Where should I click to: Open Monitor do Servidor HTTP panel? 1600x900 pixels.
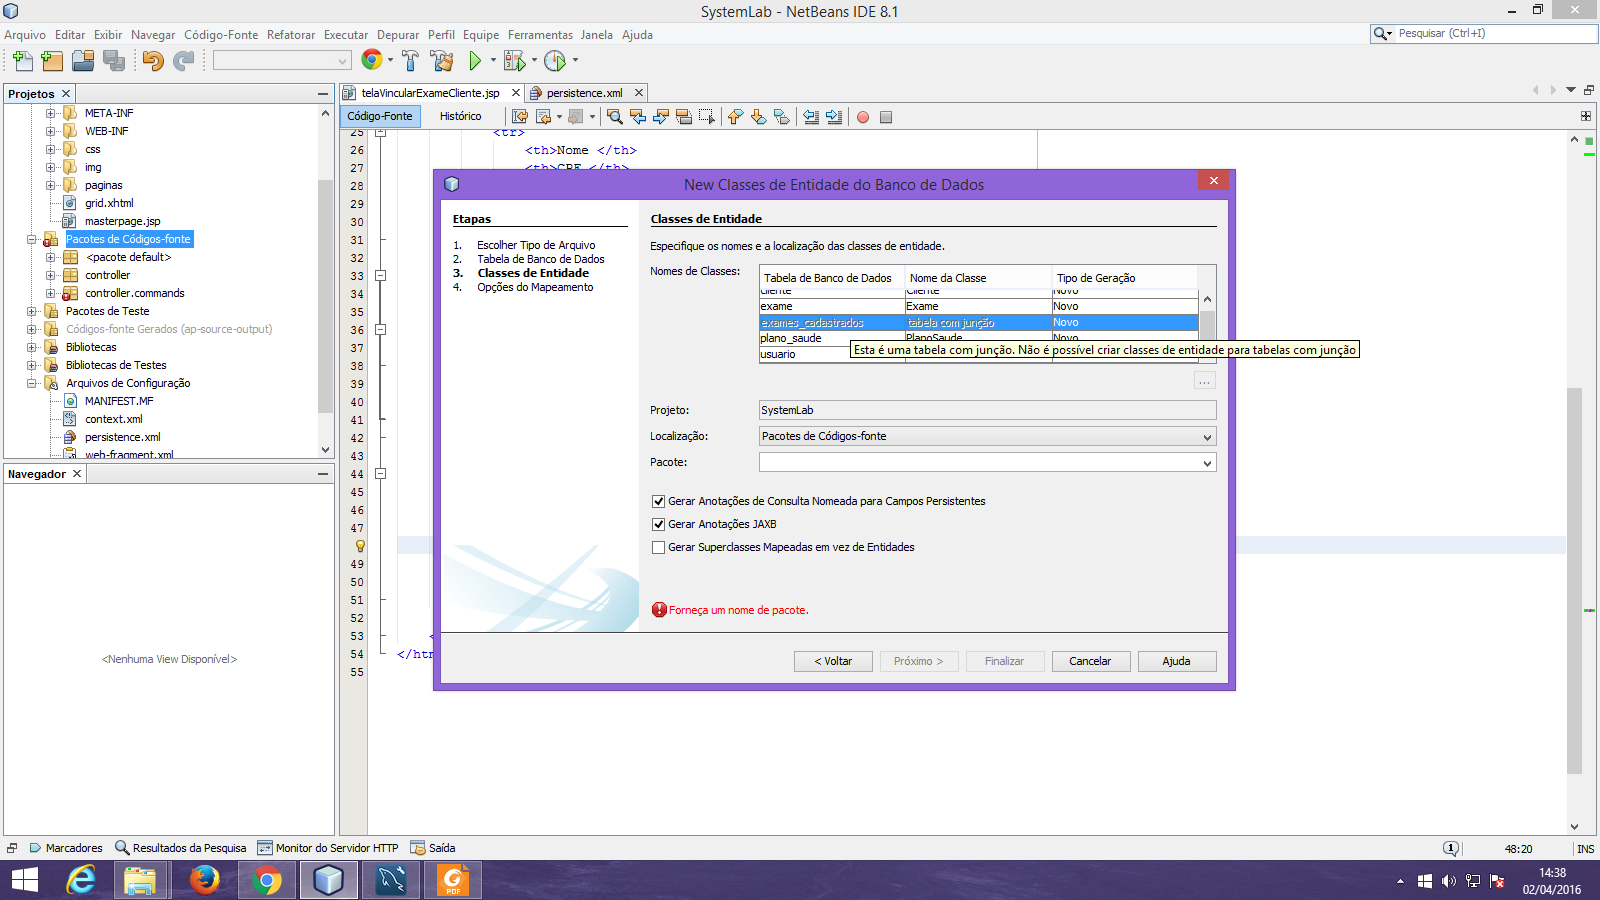click(328, 848)
